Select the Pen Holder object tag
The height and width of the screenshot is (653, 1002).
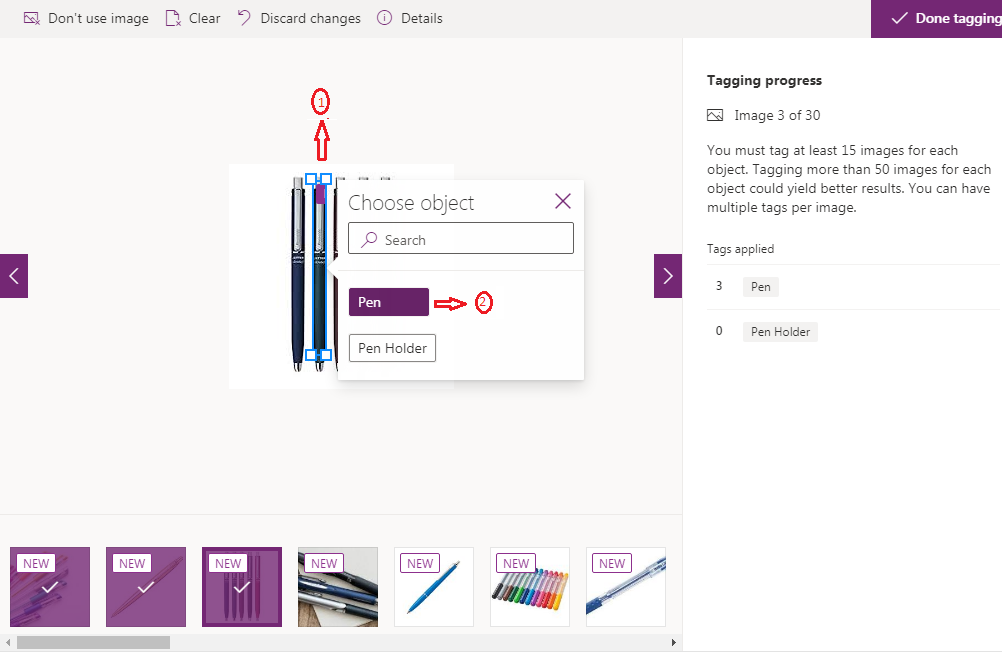pos(392,348)
